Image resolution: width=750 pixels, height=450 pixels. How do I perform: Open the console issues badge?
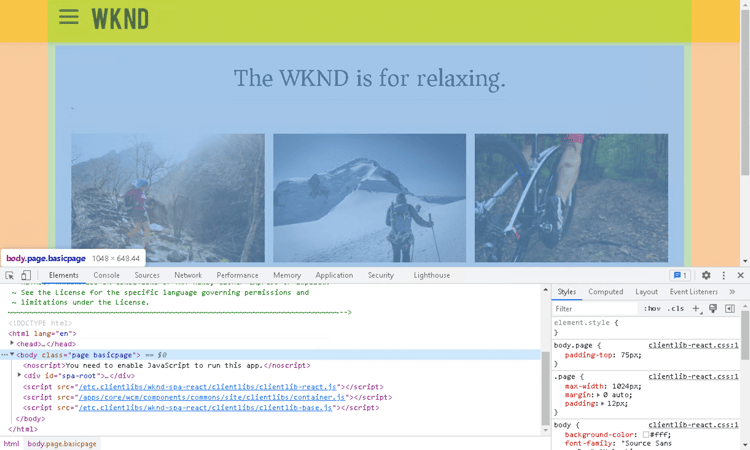680,275
